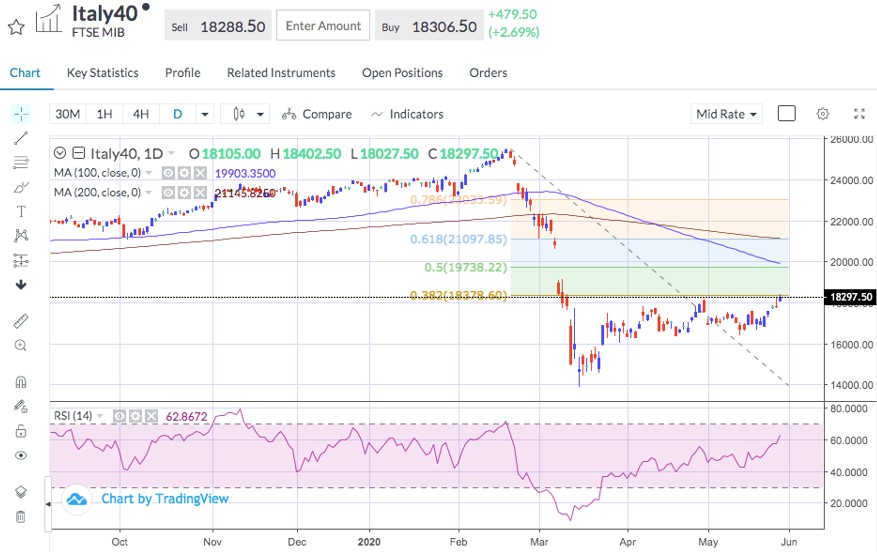The height and width of the screenshot is (552, 877).
Task: Expand the timeframe dropdown arrow
Action: pyautogui.click(x=205, y=114)
